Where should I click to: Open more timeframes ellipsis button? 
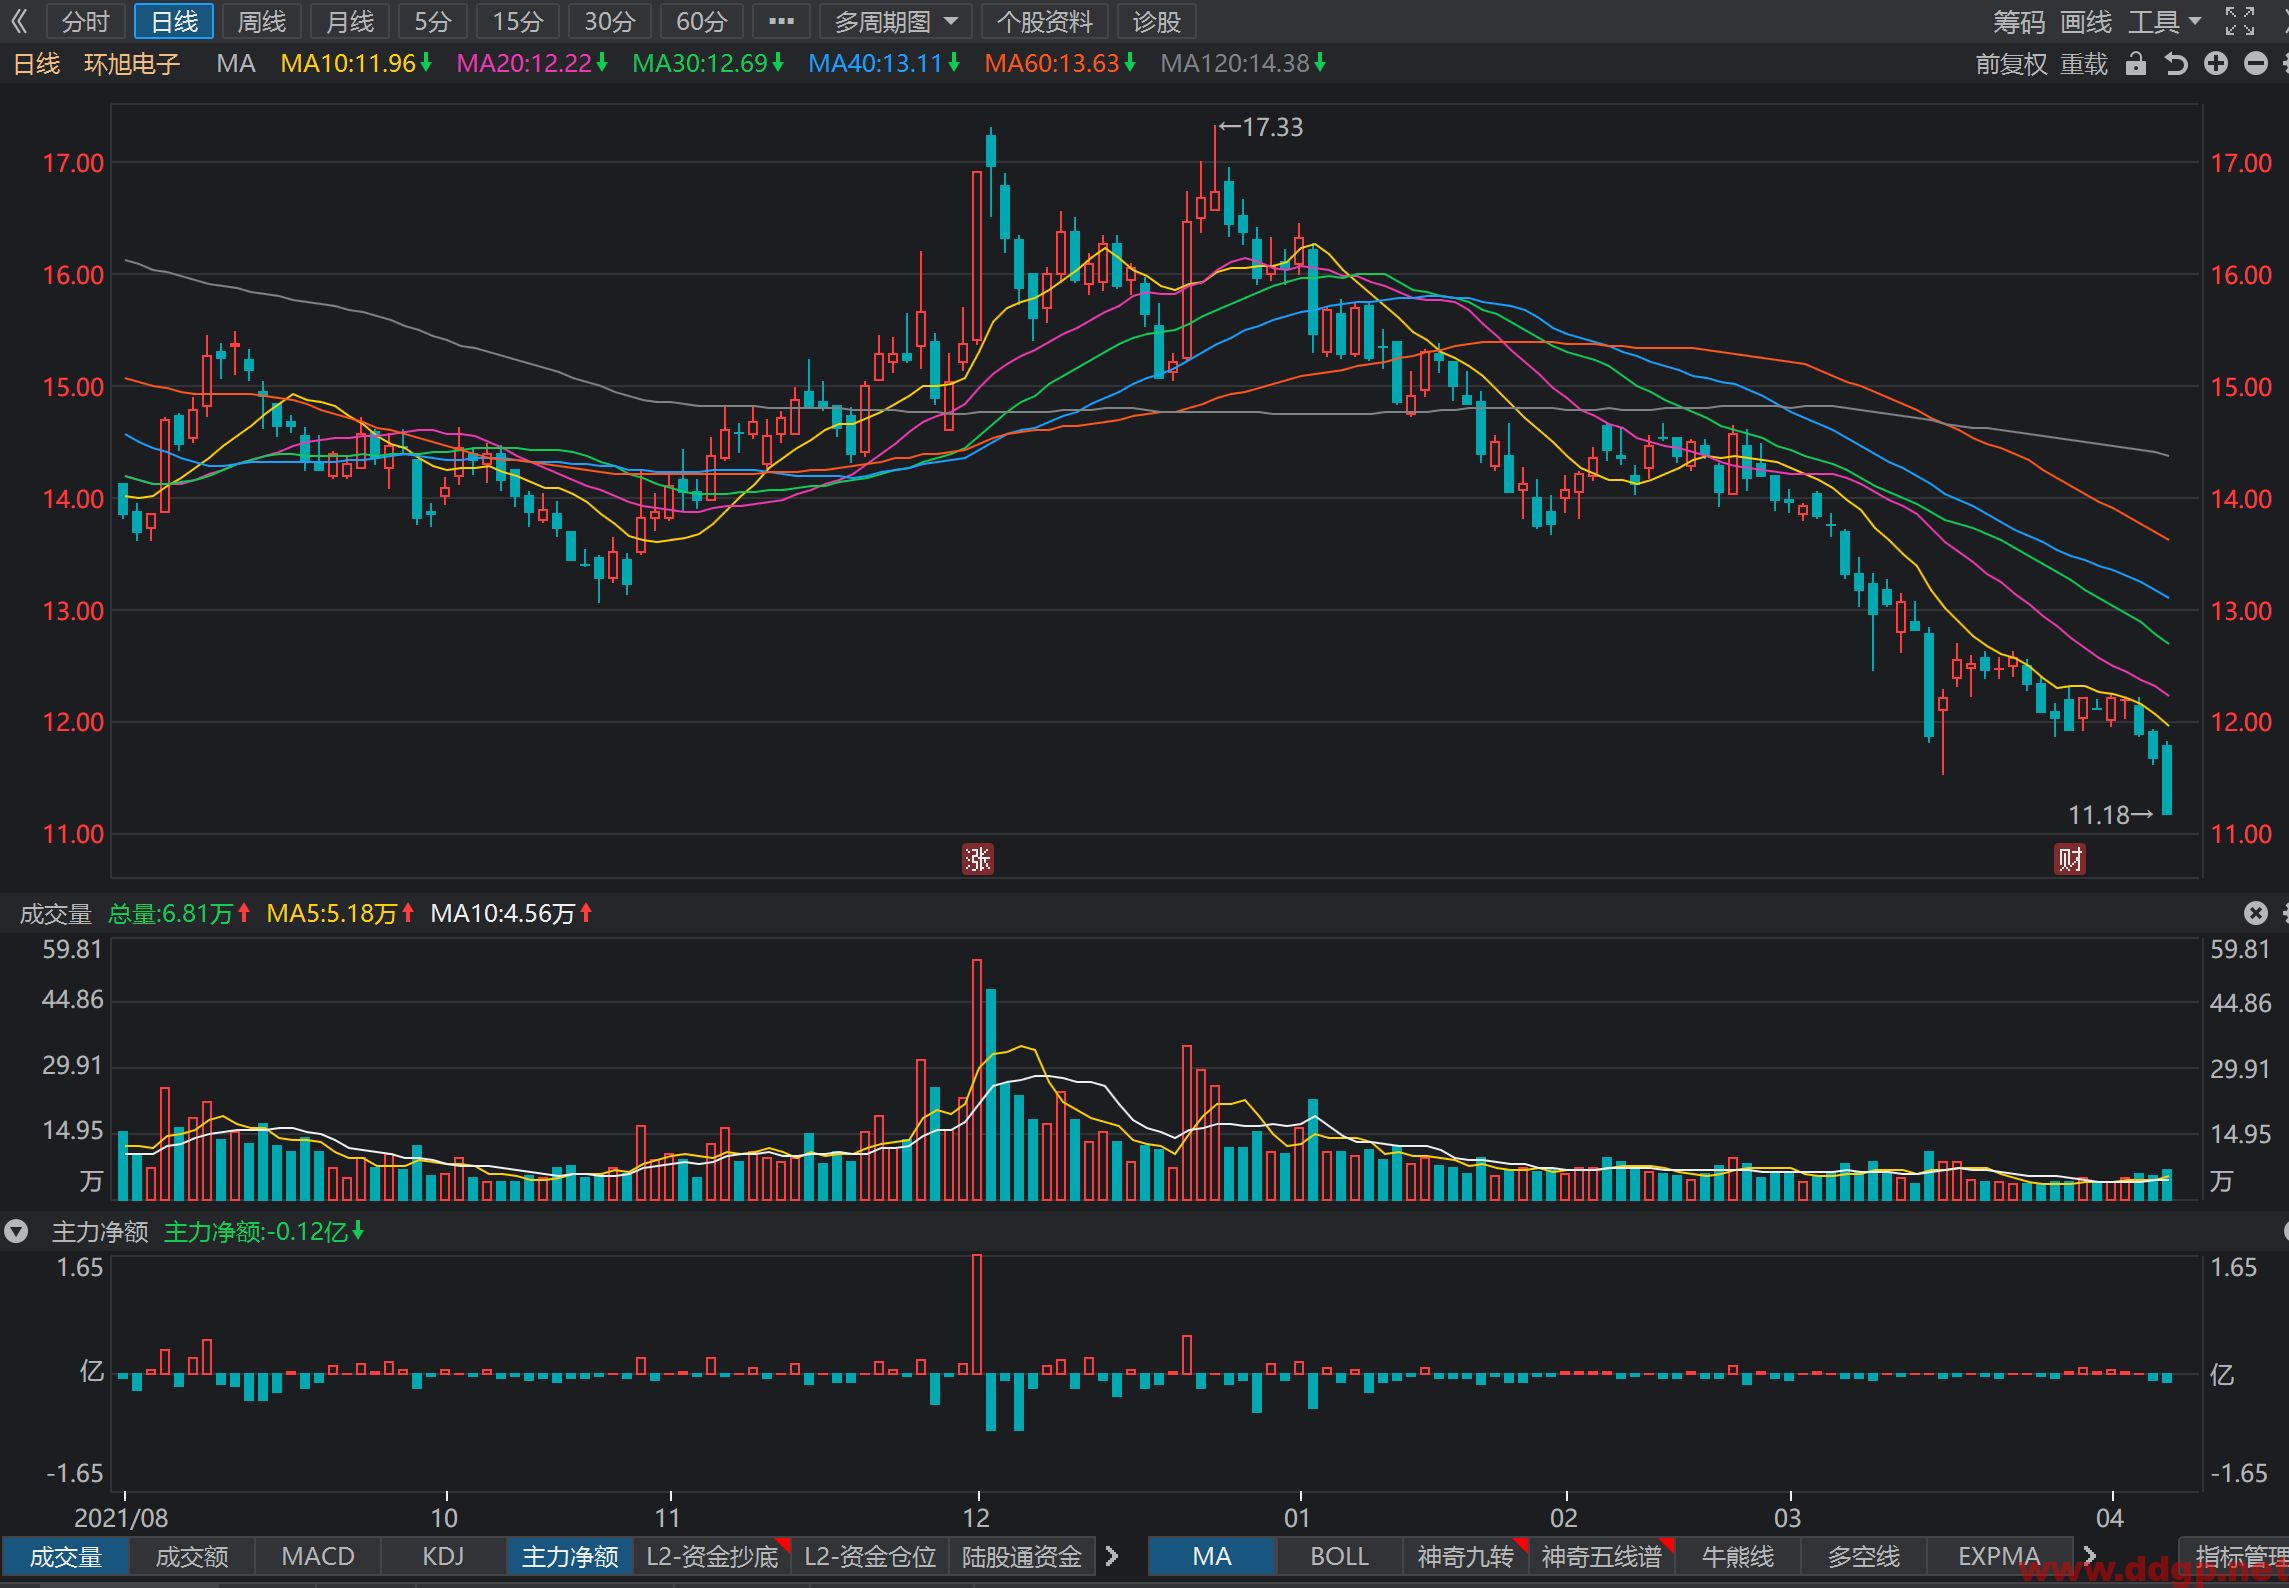[x=781, y=21]
